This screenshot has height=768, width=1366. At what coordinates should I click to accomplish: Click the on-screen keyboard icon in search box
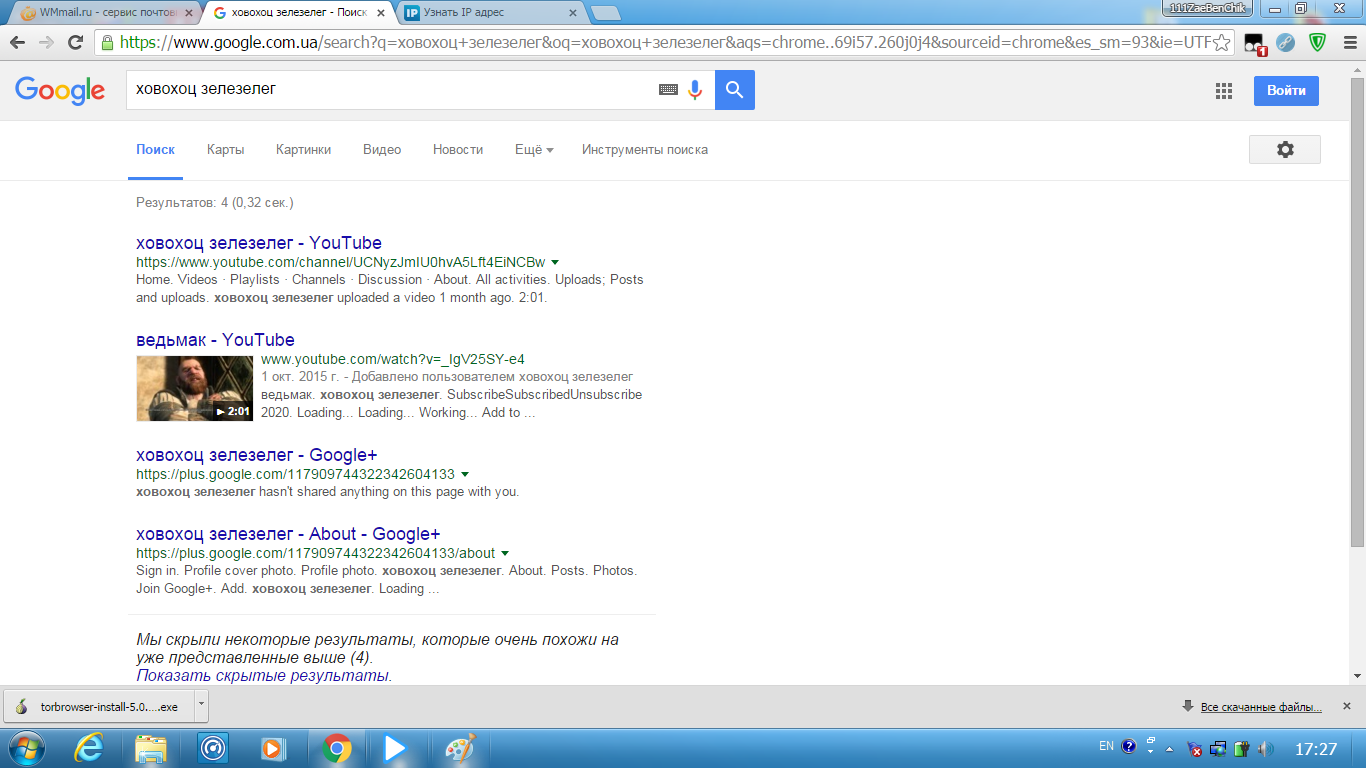tap(669, 90)
